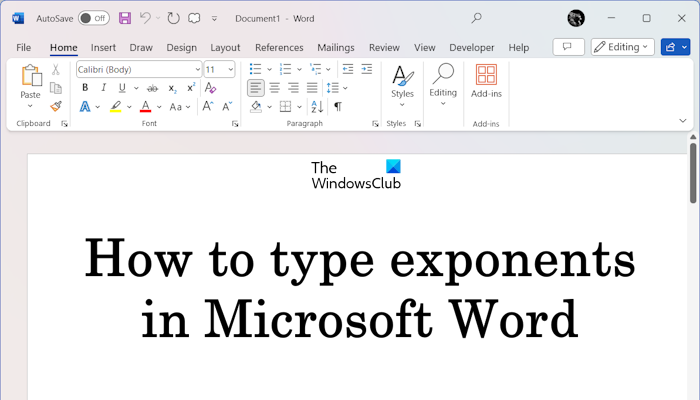Image resolution: width=700 pixels, height=400 pixels.
Task: Click the Cut scissors icon
Action: (x=56, y=69)
